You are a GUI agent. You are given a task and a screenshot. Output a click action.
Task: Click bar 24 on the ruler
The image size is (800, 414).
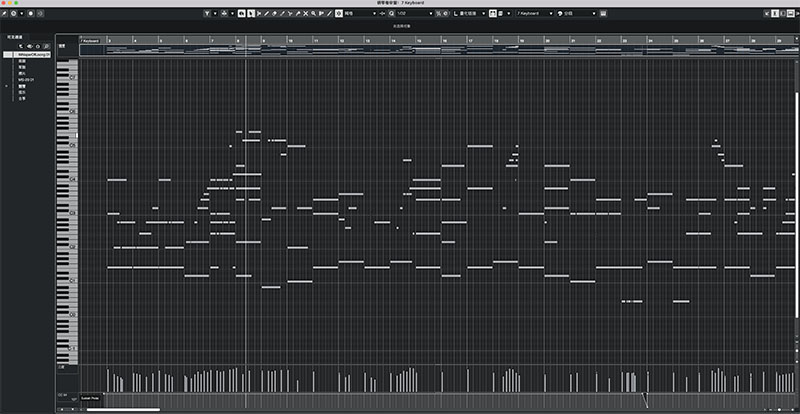651,40
